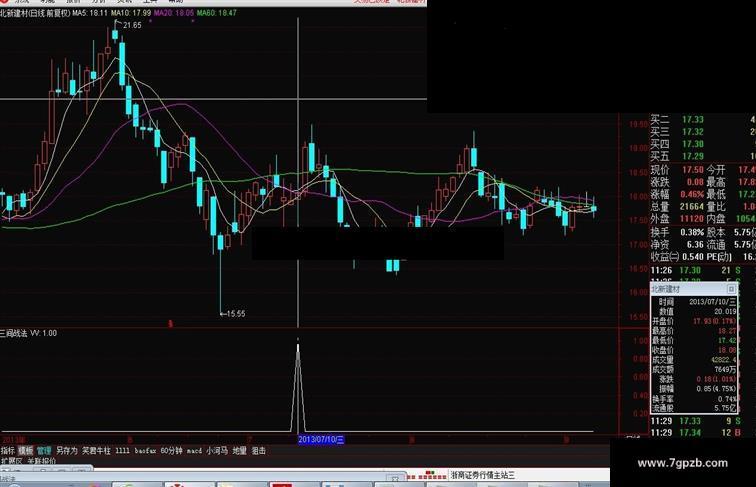Select the 管理 tab
This screenshot has height=487, width=756.
(43, 450)
